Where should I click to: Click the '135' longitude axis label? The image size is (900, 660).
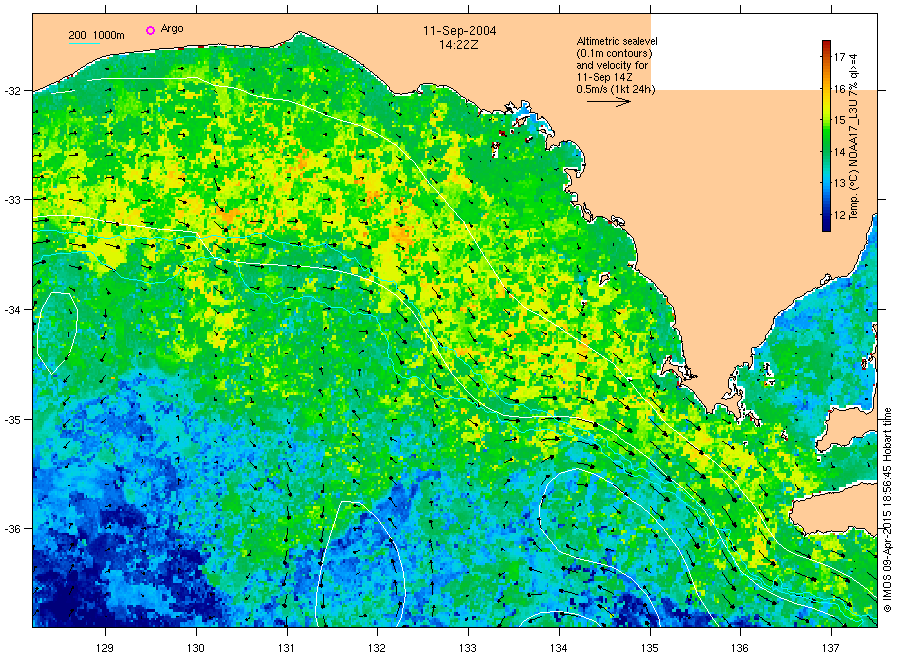click(x=650, y=649)
